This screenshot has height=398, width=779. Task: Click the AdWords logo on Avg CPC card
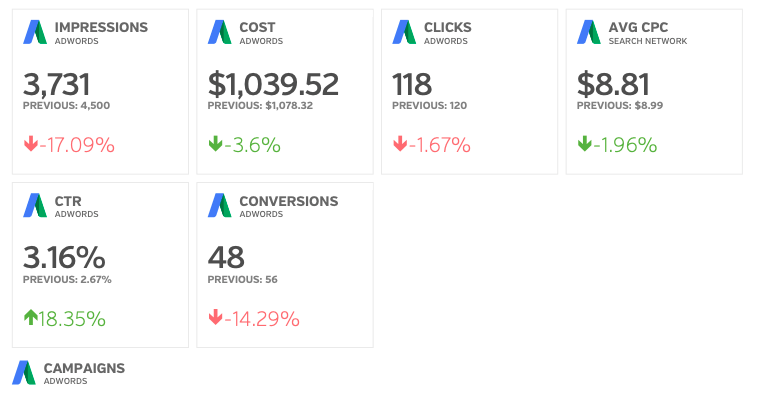tap(589, 32)
